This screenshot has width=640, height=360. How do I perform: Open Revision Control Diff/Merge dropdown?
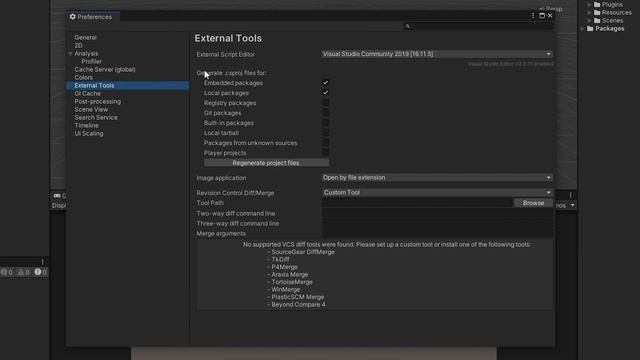click(437, 192)
